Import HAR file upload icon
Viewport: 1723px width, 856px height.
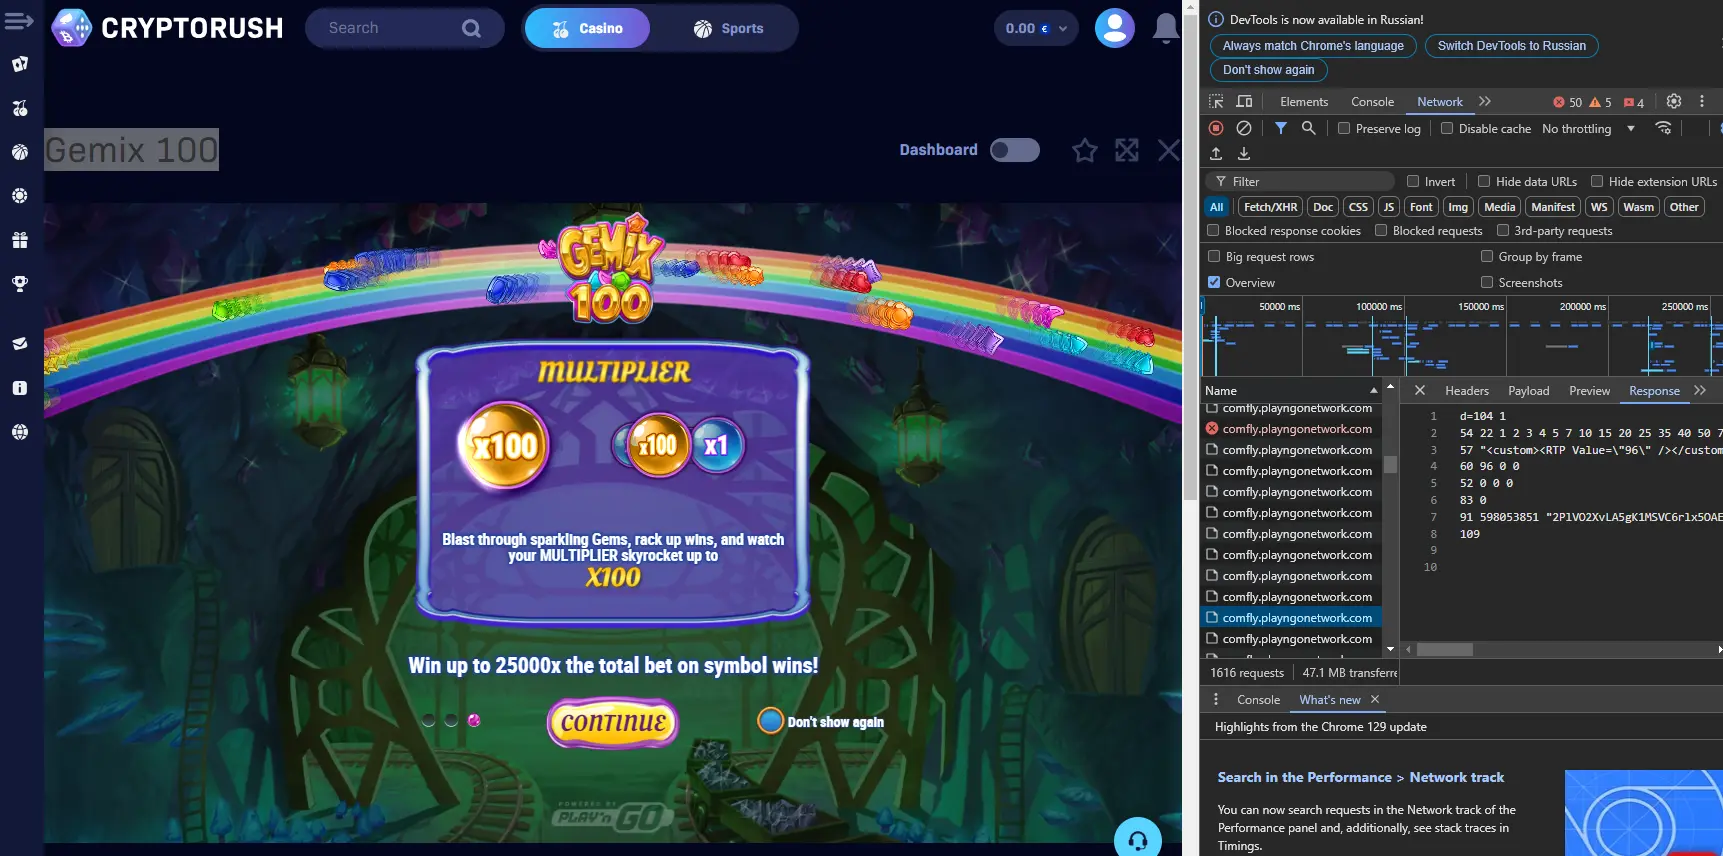[x=1216, y=153]
